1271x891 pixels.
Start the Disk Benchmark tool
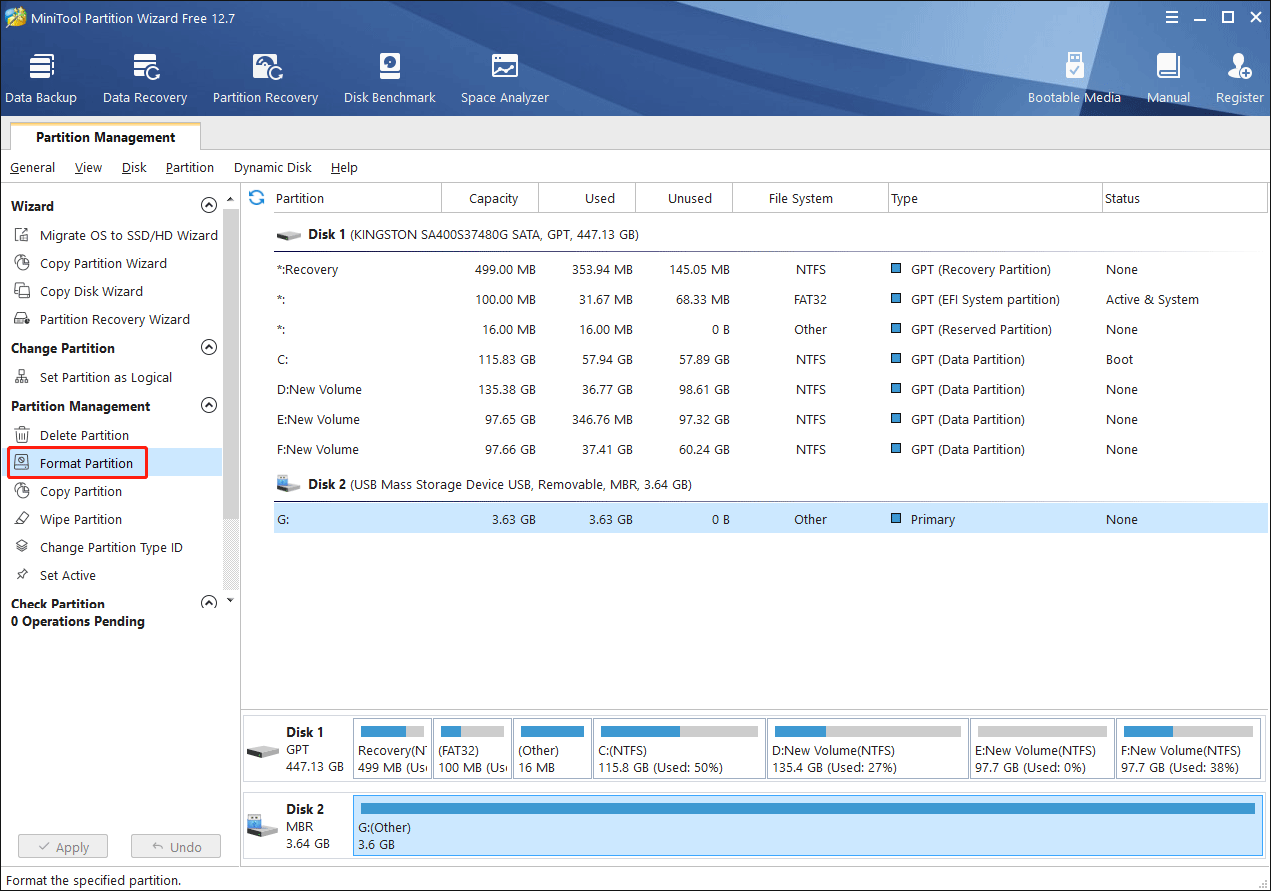pos(390,78)
